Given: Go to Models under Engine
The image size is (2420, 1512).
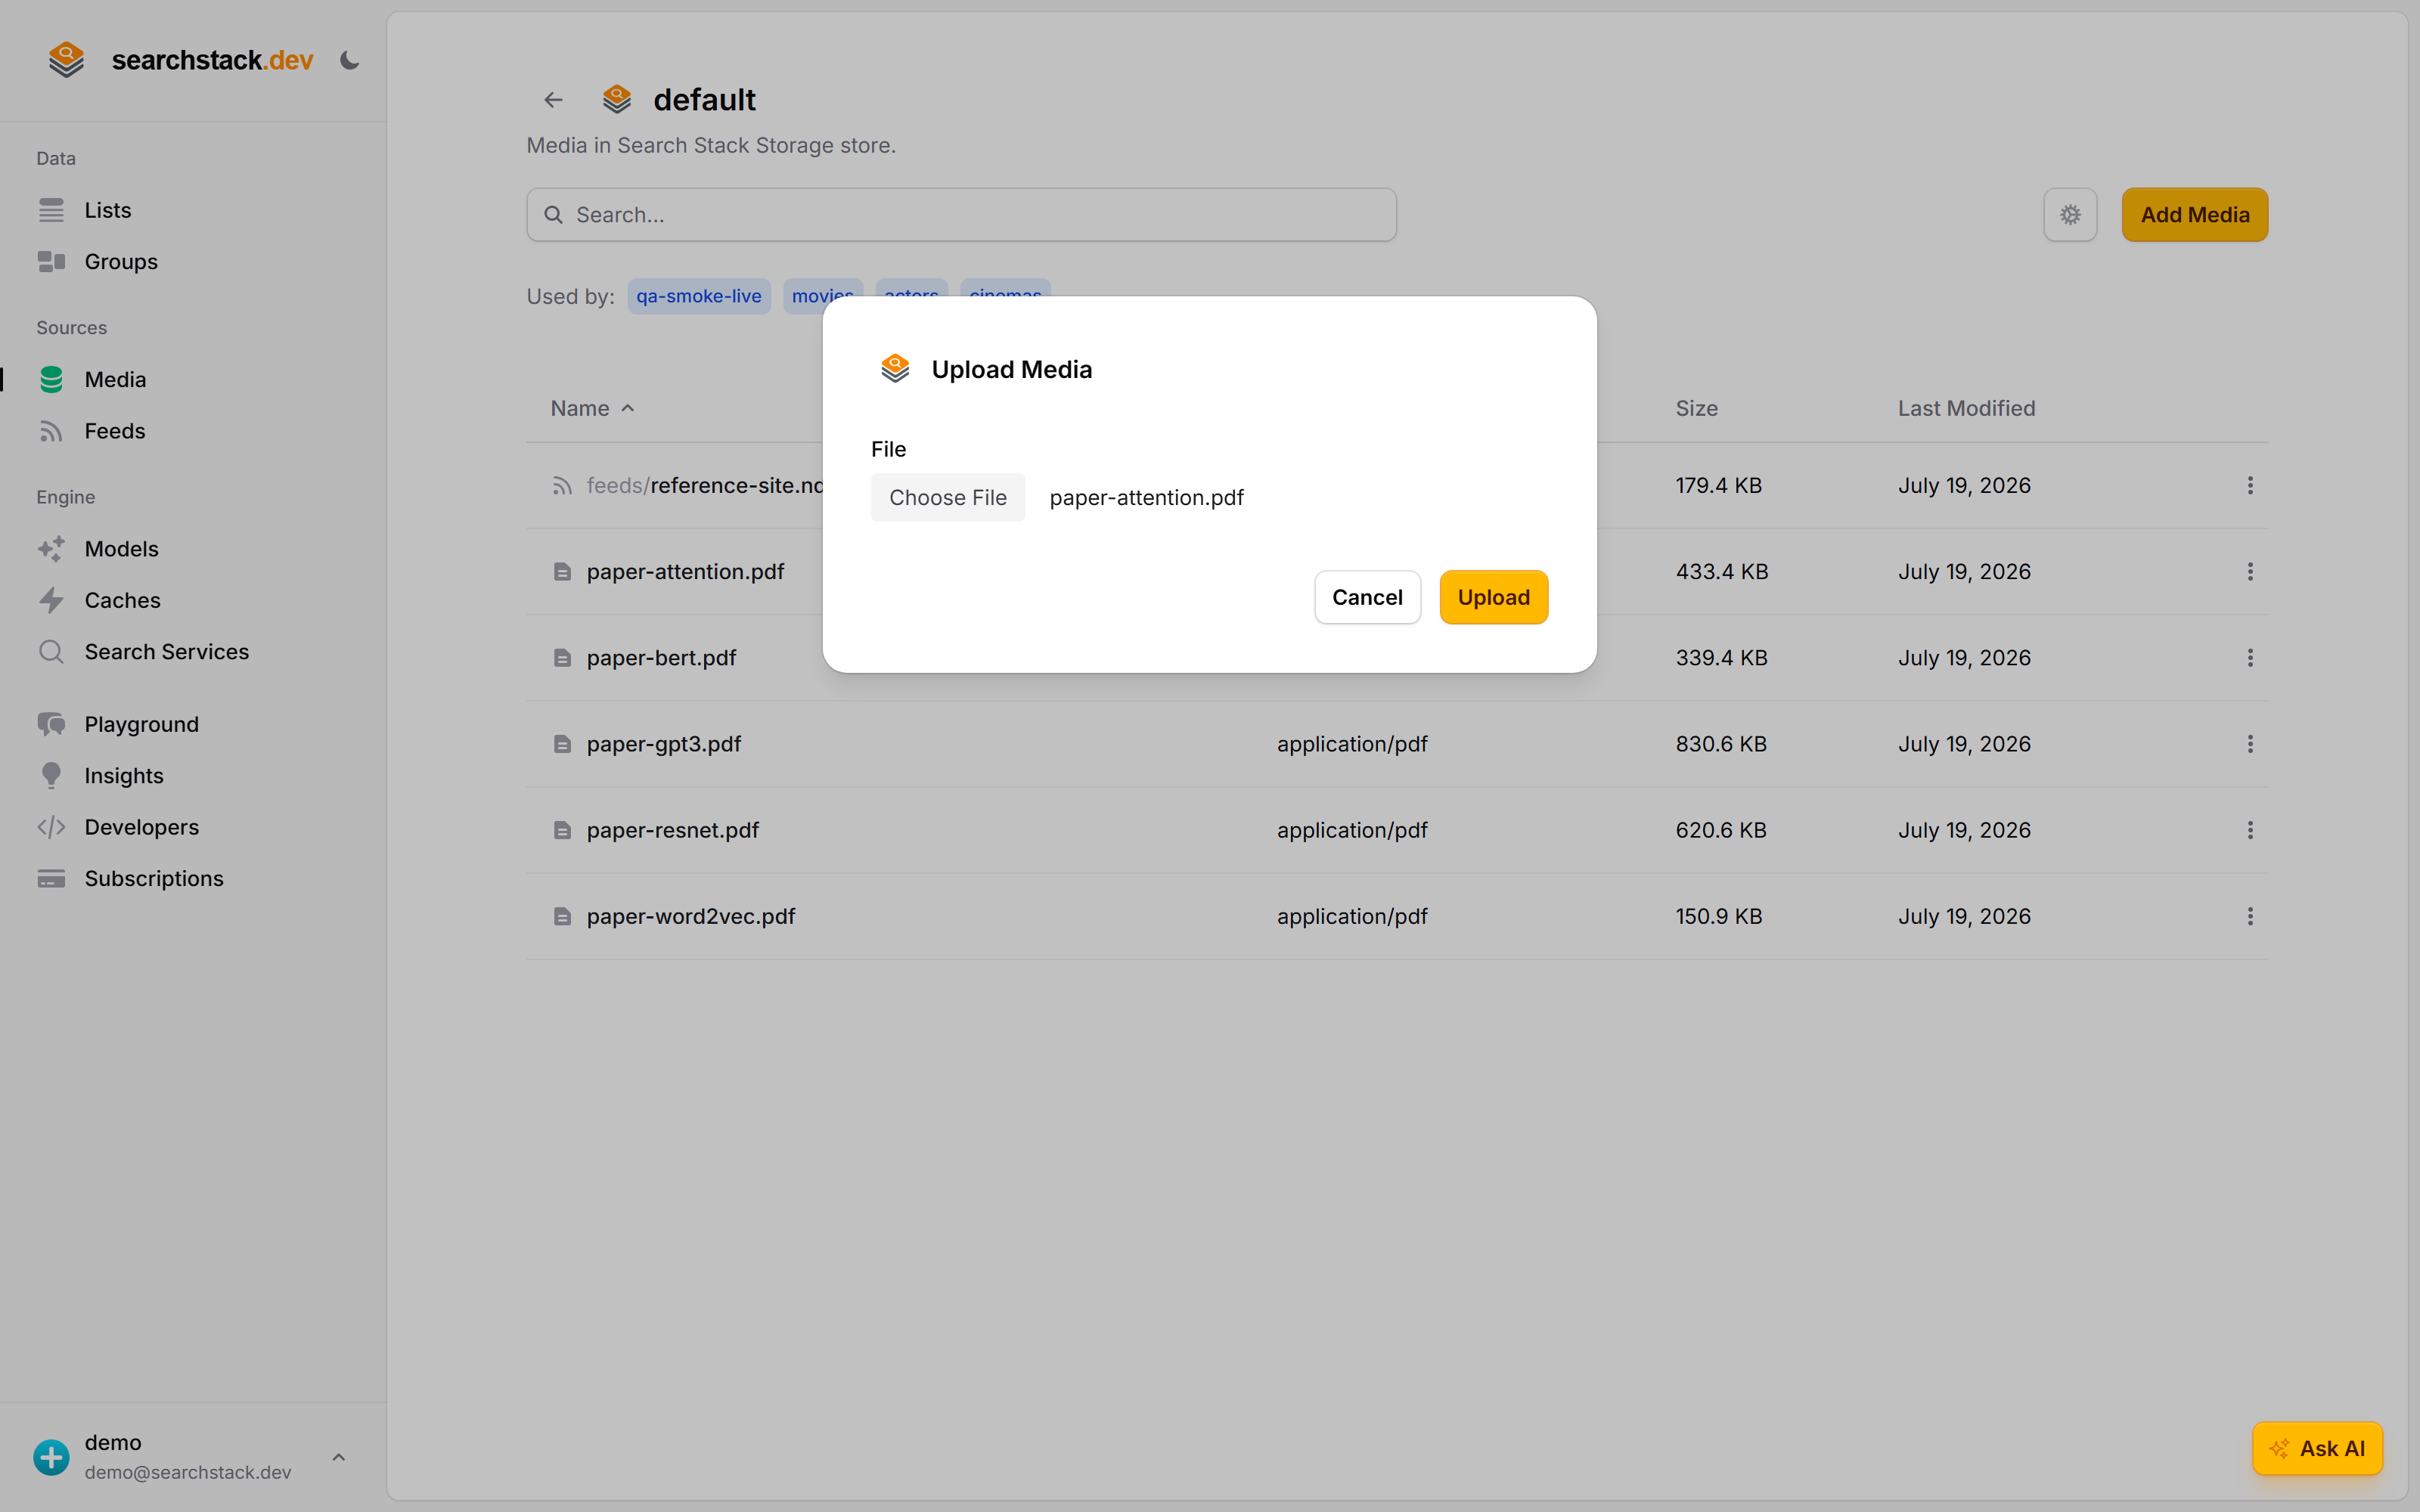Looking at the screenshot, I should click(x=121, y=549).
